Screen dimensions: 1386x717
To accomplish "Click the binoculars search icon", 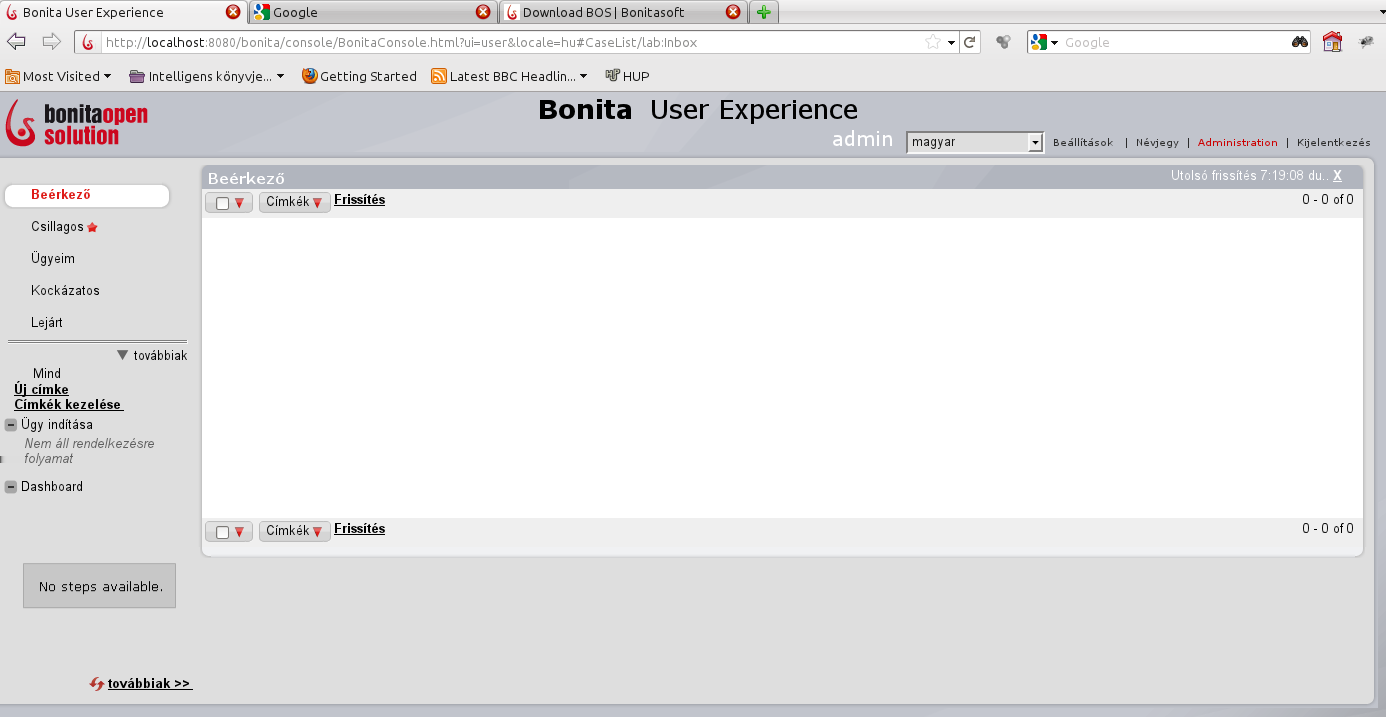I will point(1299,42).
